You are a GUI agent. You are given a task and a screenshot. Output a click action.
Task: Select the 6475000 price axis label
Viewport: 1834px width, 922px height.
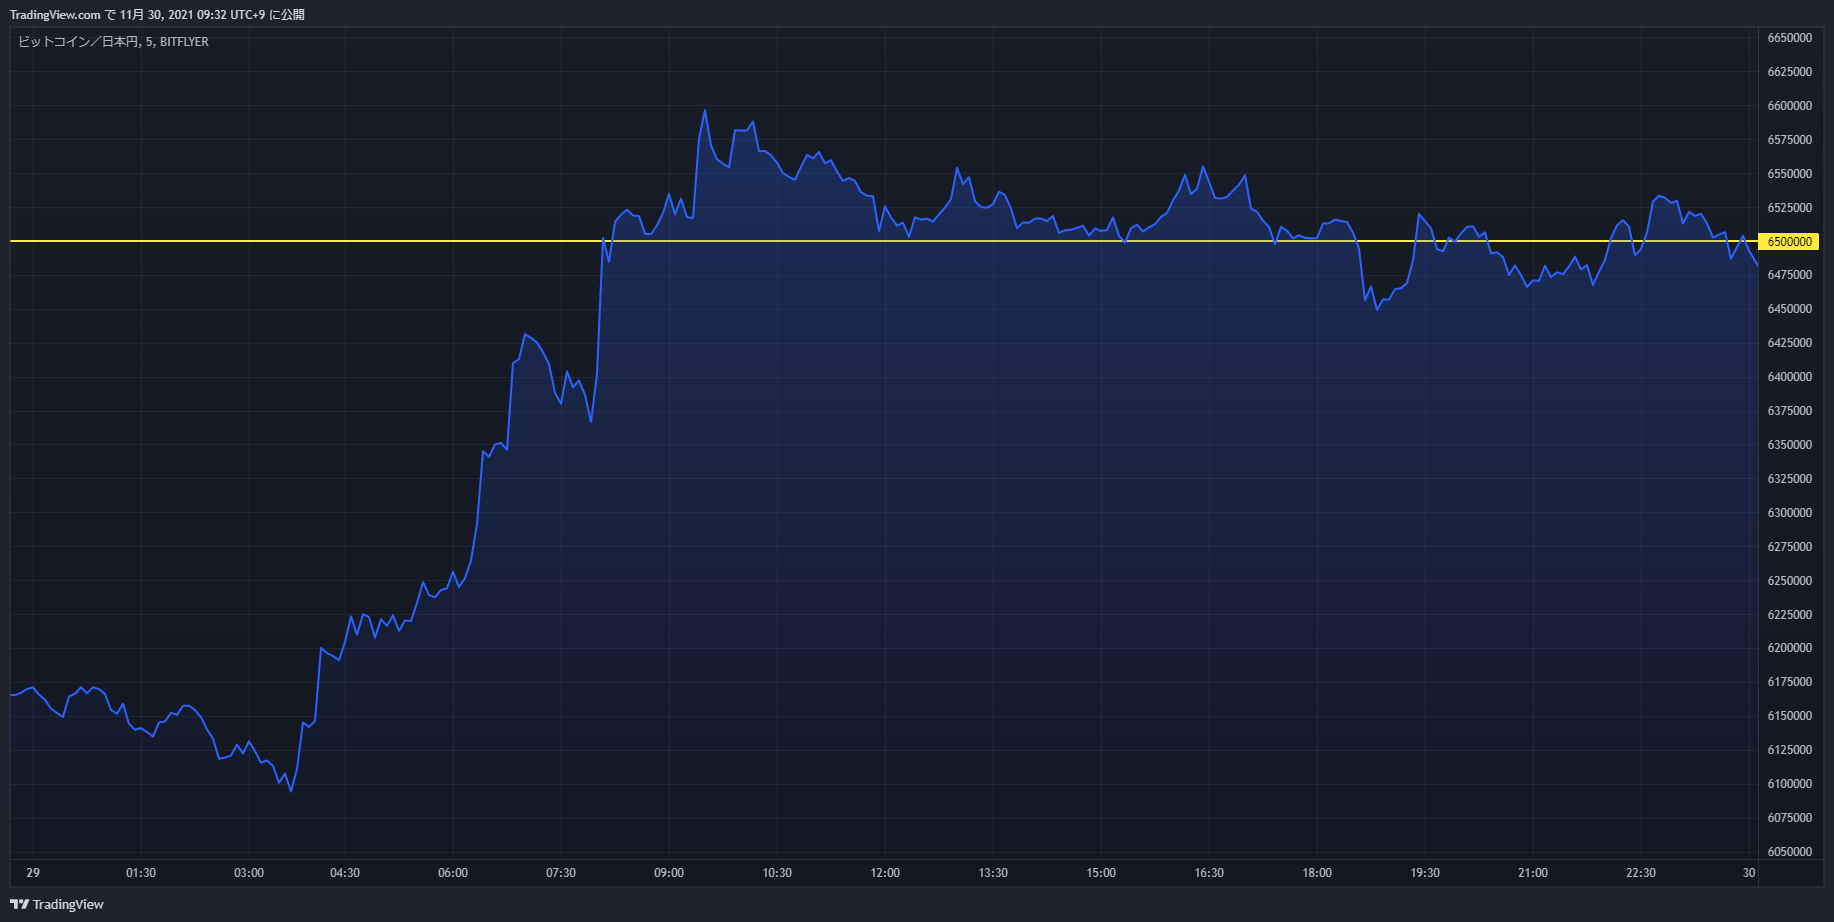[1790, 275]
